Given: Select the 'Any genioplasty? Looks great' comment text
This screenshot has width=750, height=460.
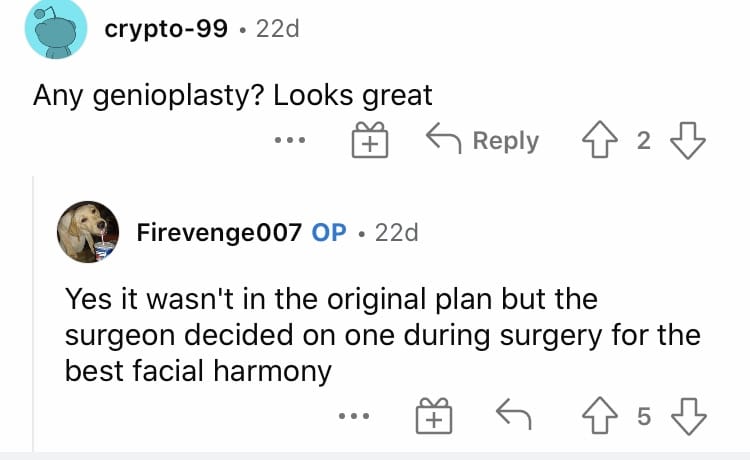Looking at the screenshot, I should (x=232, y=96).
